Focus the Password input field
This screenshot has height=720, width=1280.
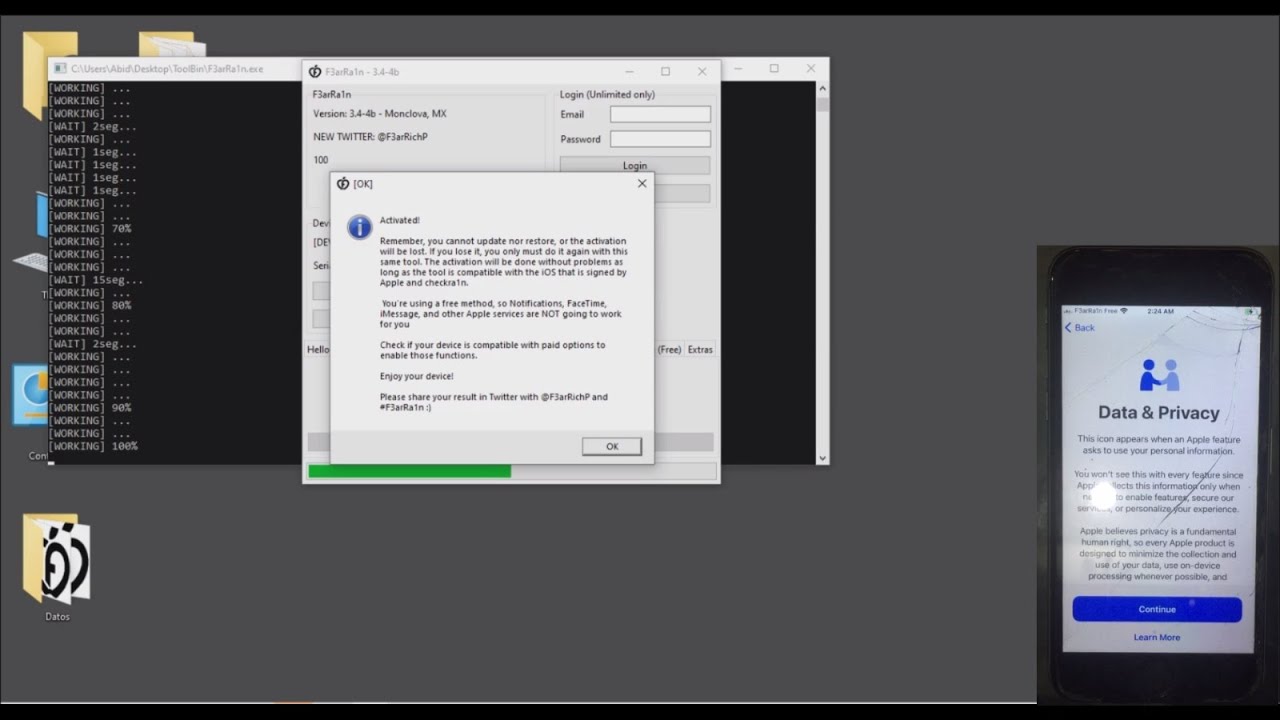click(x=660, y=139)
